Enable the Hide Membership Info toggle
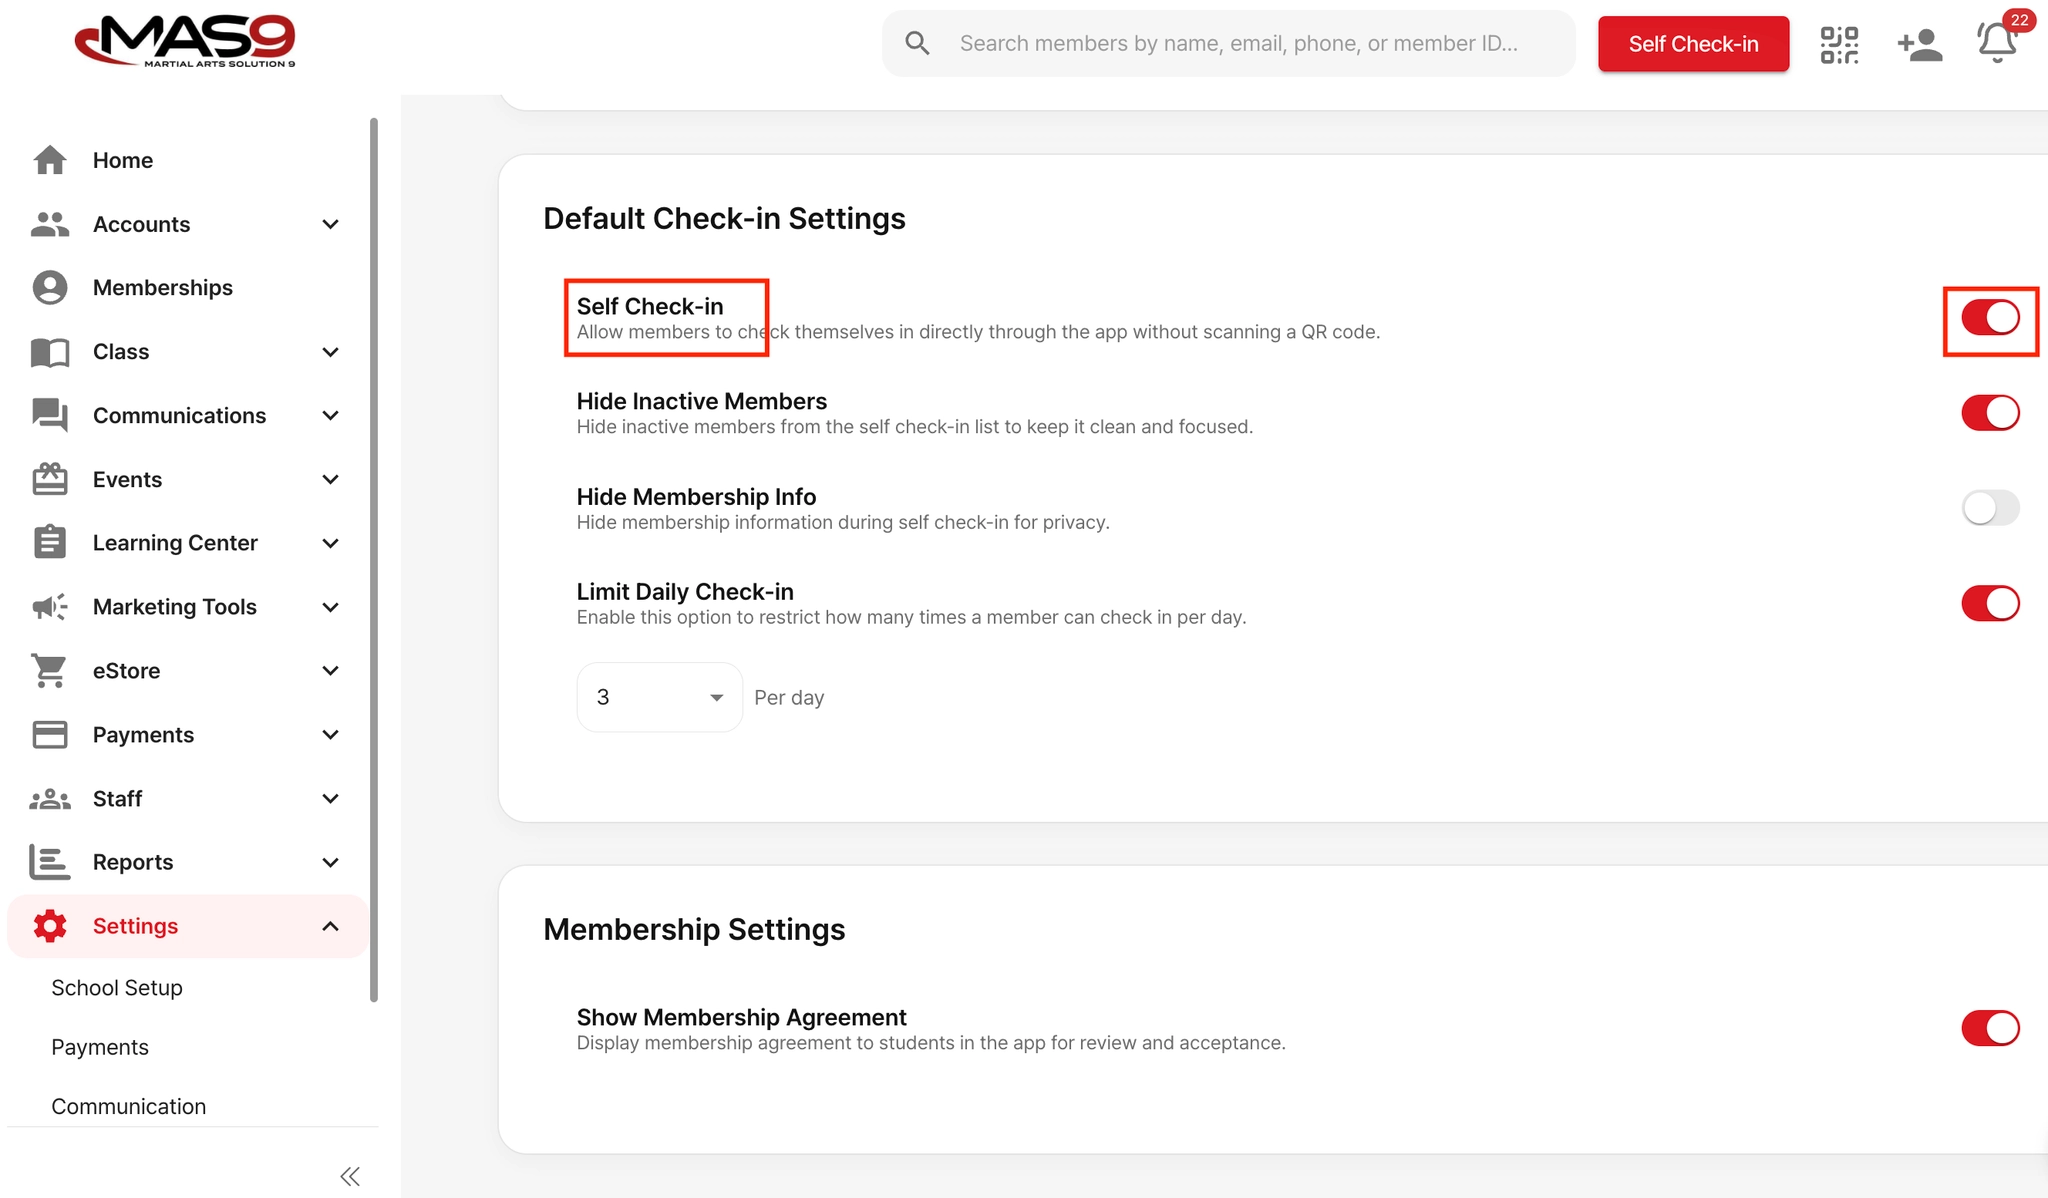 coord(1990,508)
